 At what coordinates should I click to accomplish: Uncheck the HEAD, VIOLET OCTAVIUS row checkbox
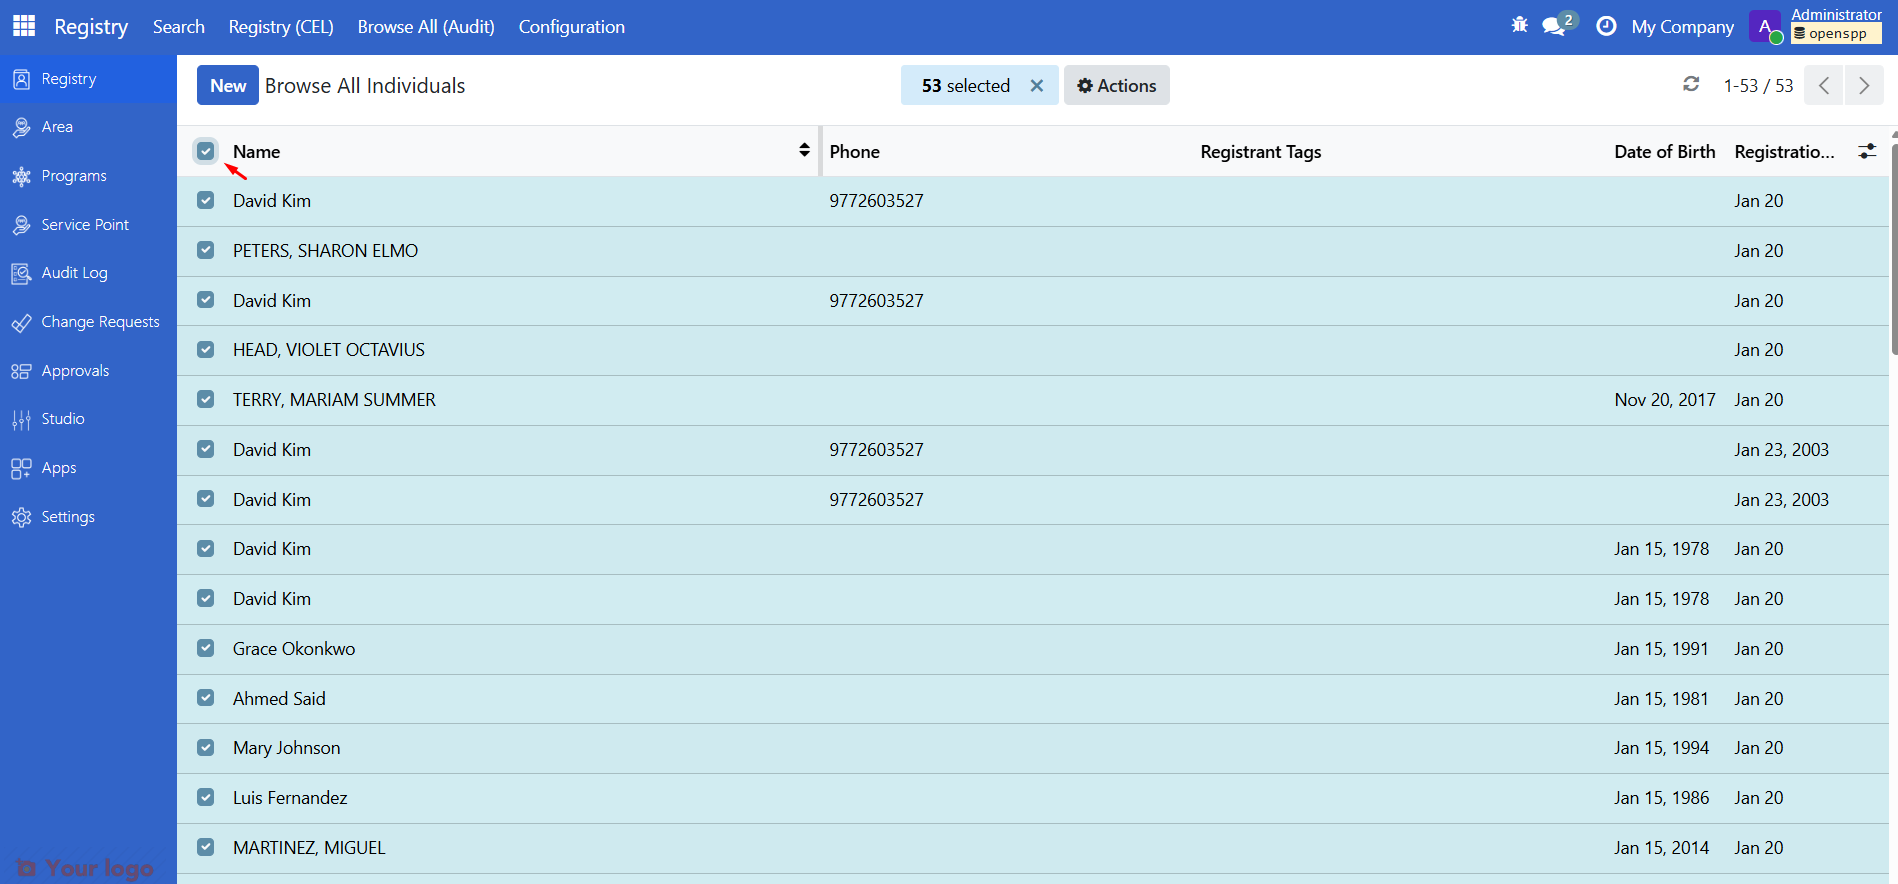[205, 350]
